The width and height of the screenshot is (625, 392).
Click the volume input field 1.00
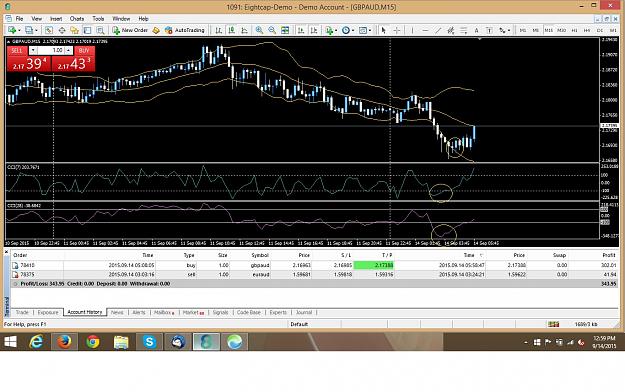coord(51,51)
